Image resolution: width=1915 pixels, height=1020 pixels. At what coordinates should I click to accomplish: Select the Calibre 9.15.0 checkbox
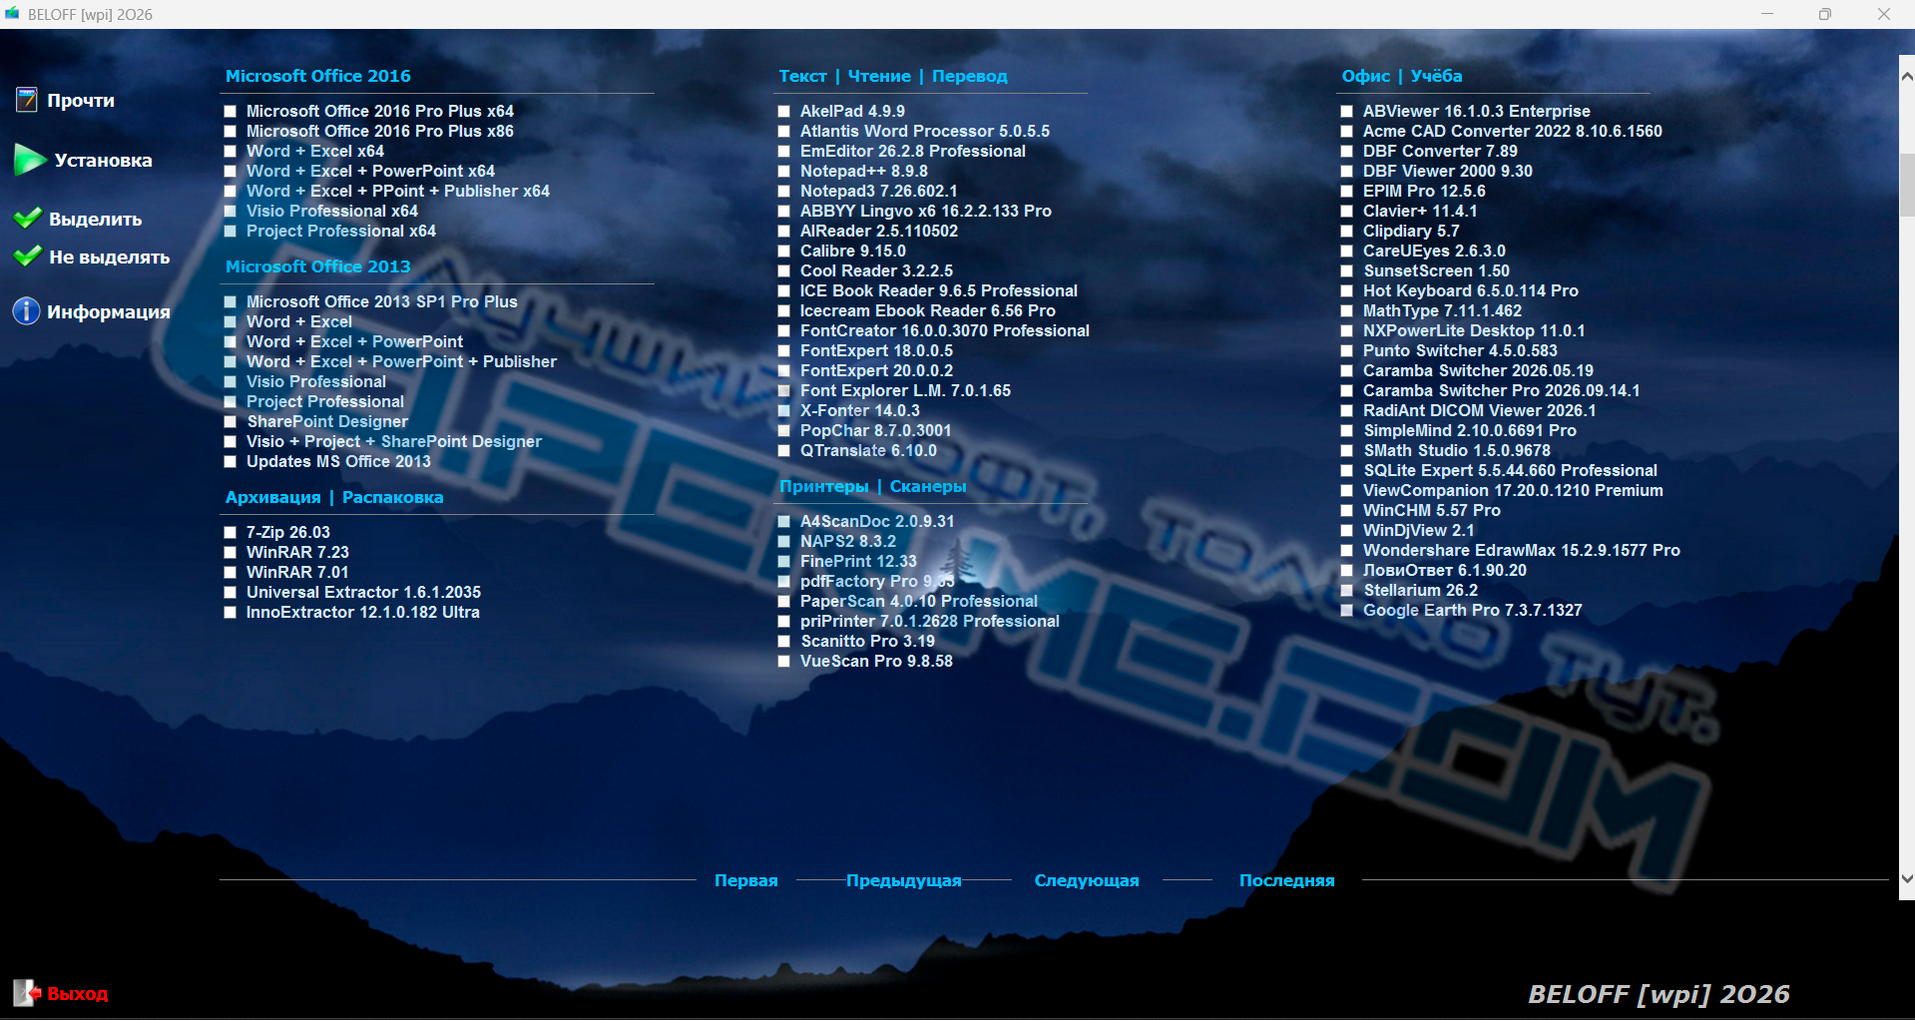784,252
